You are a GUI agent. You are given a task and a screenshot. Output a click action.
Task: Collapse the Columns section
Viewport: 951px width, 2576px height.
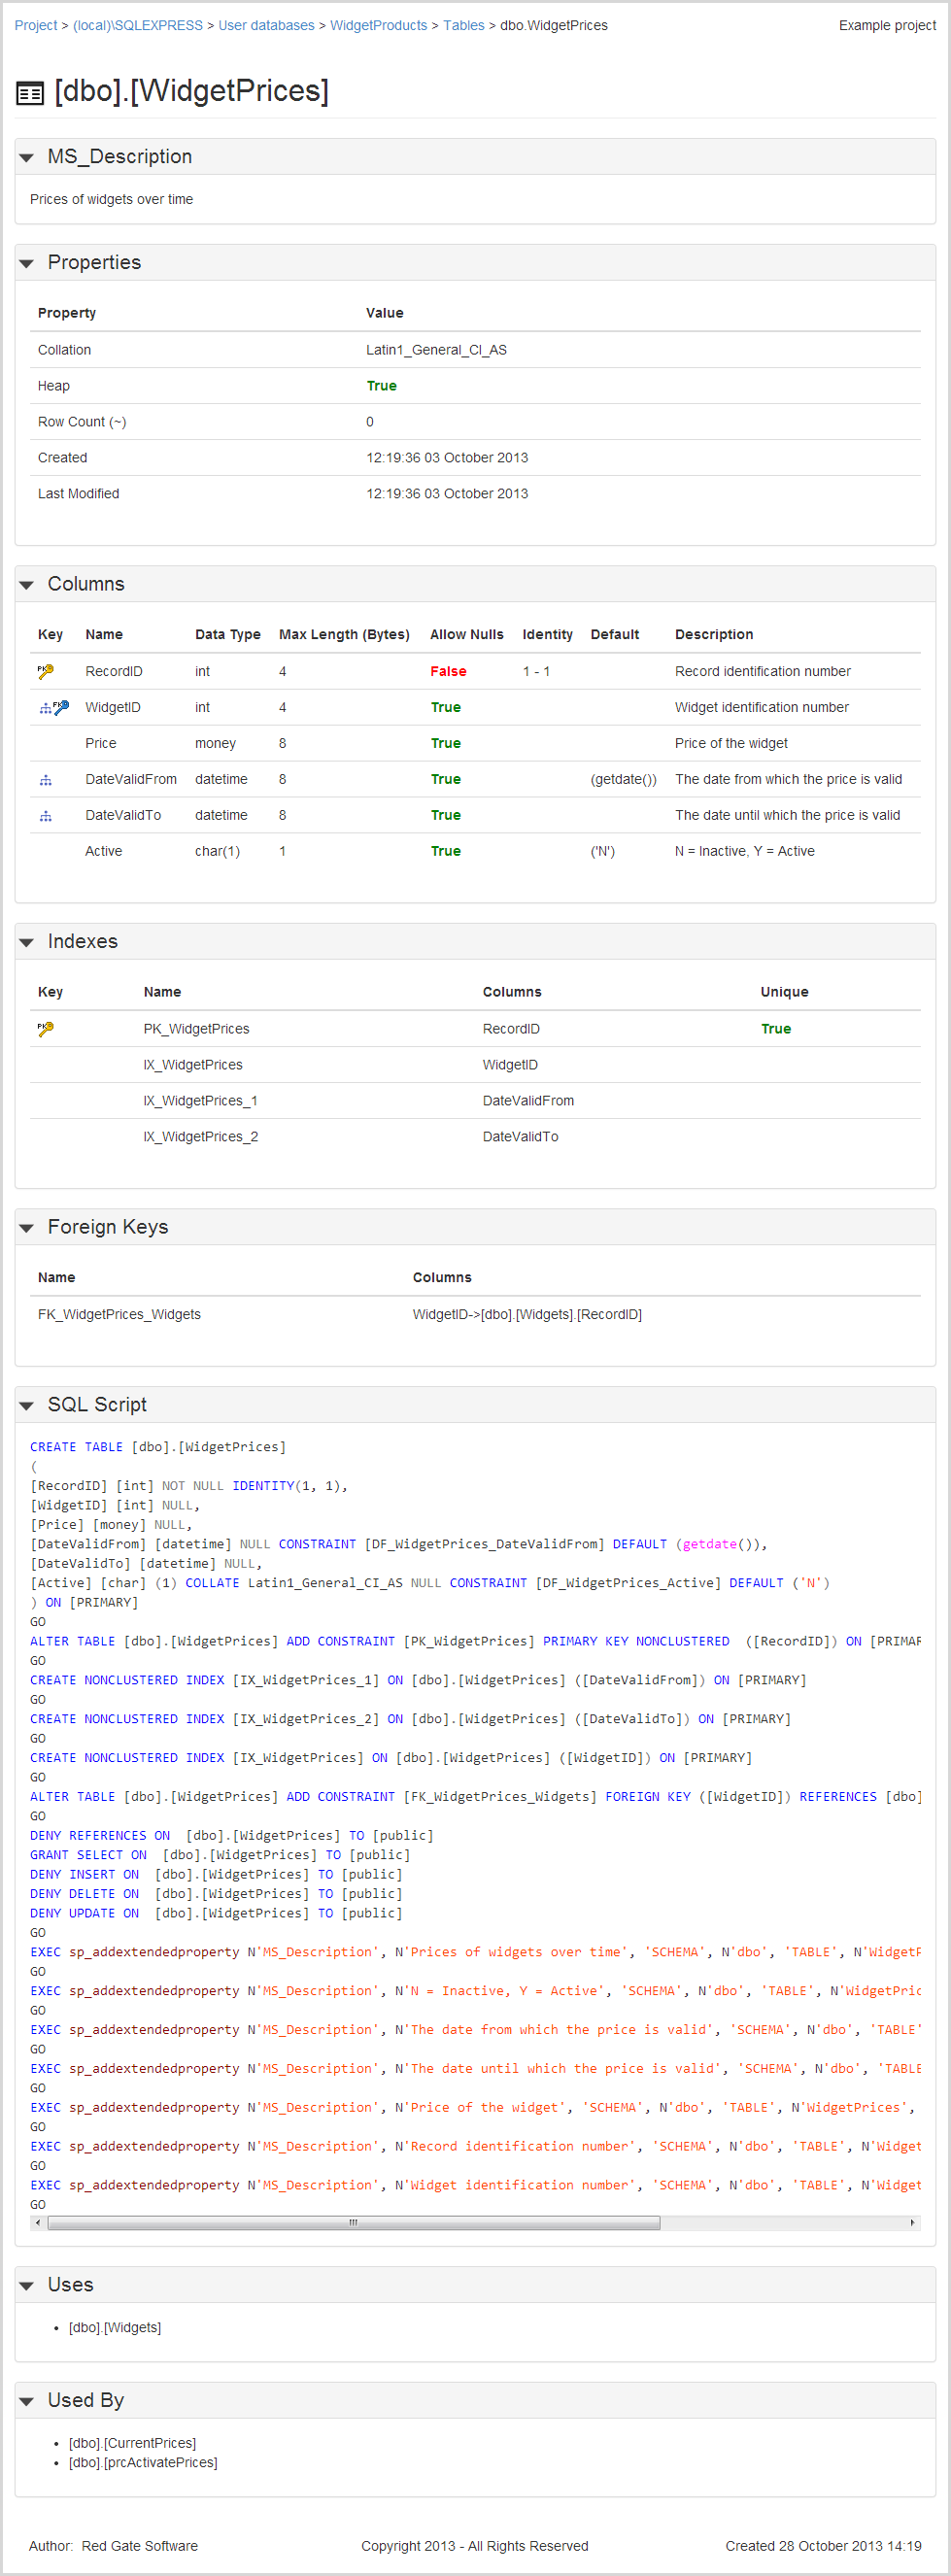coord(27,585)
